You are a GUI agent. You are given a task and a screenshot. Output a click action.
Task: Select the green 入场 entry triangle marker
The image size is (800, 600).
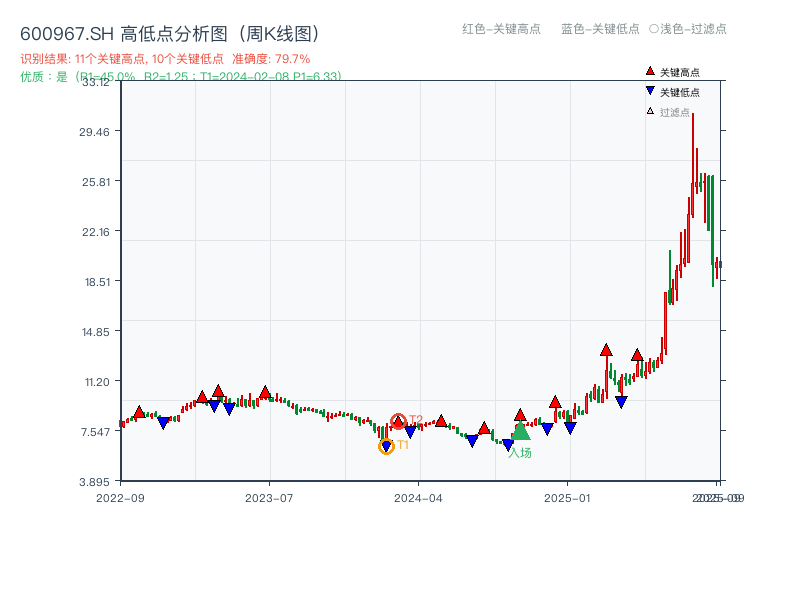pos(521,434)
